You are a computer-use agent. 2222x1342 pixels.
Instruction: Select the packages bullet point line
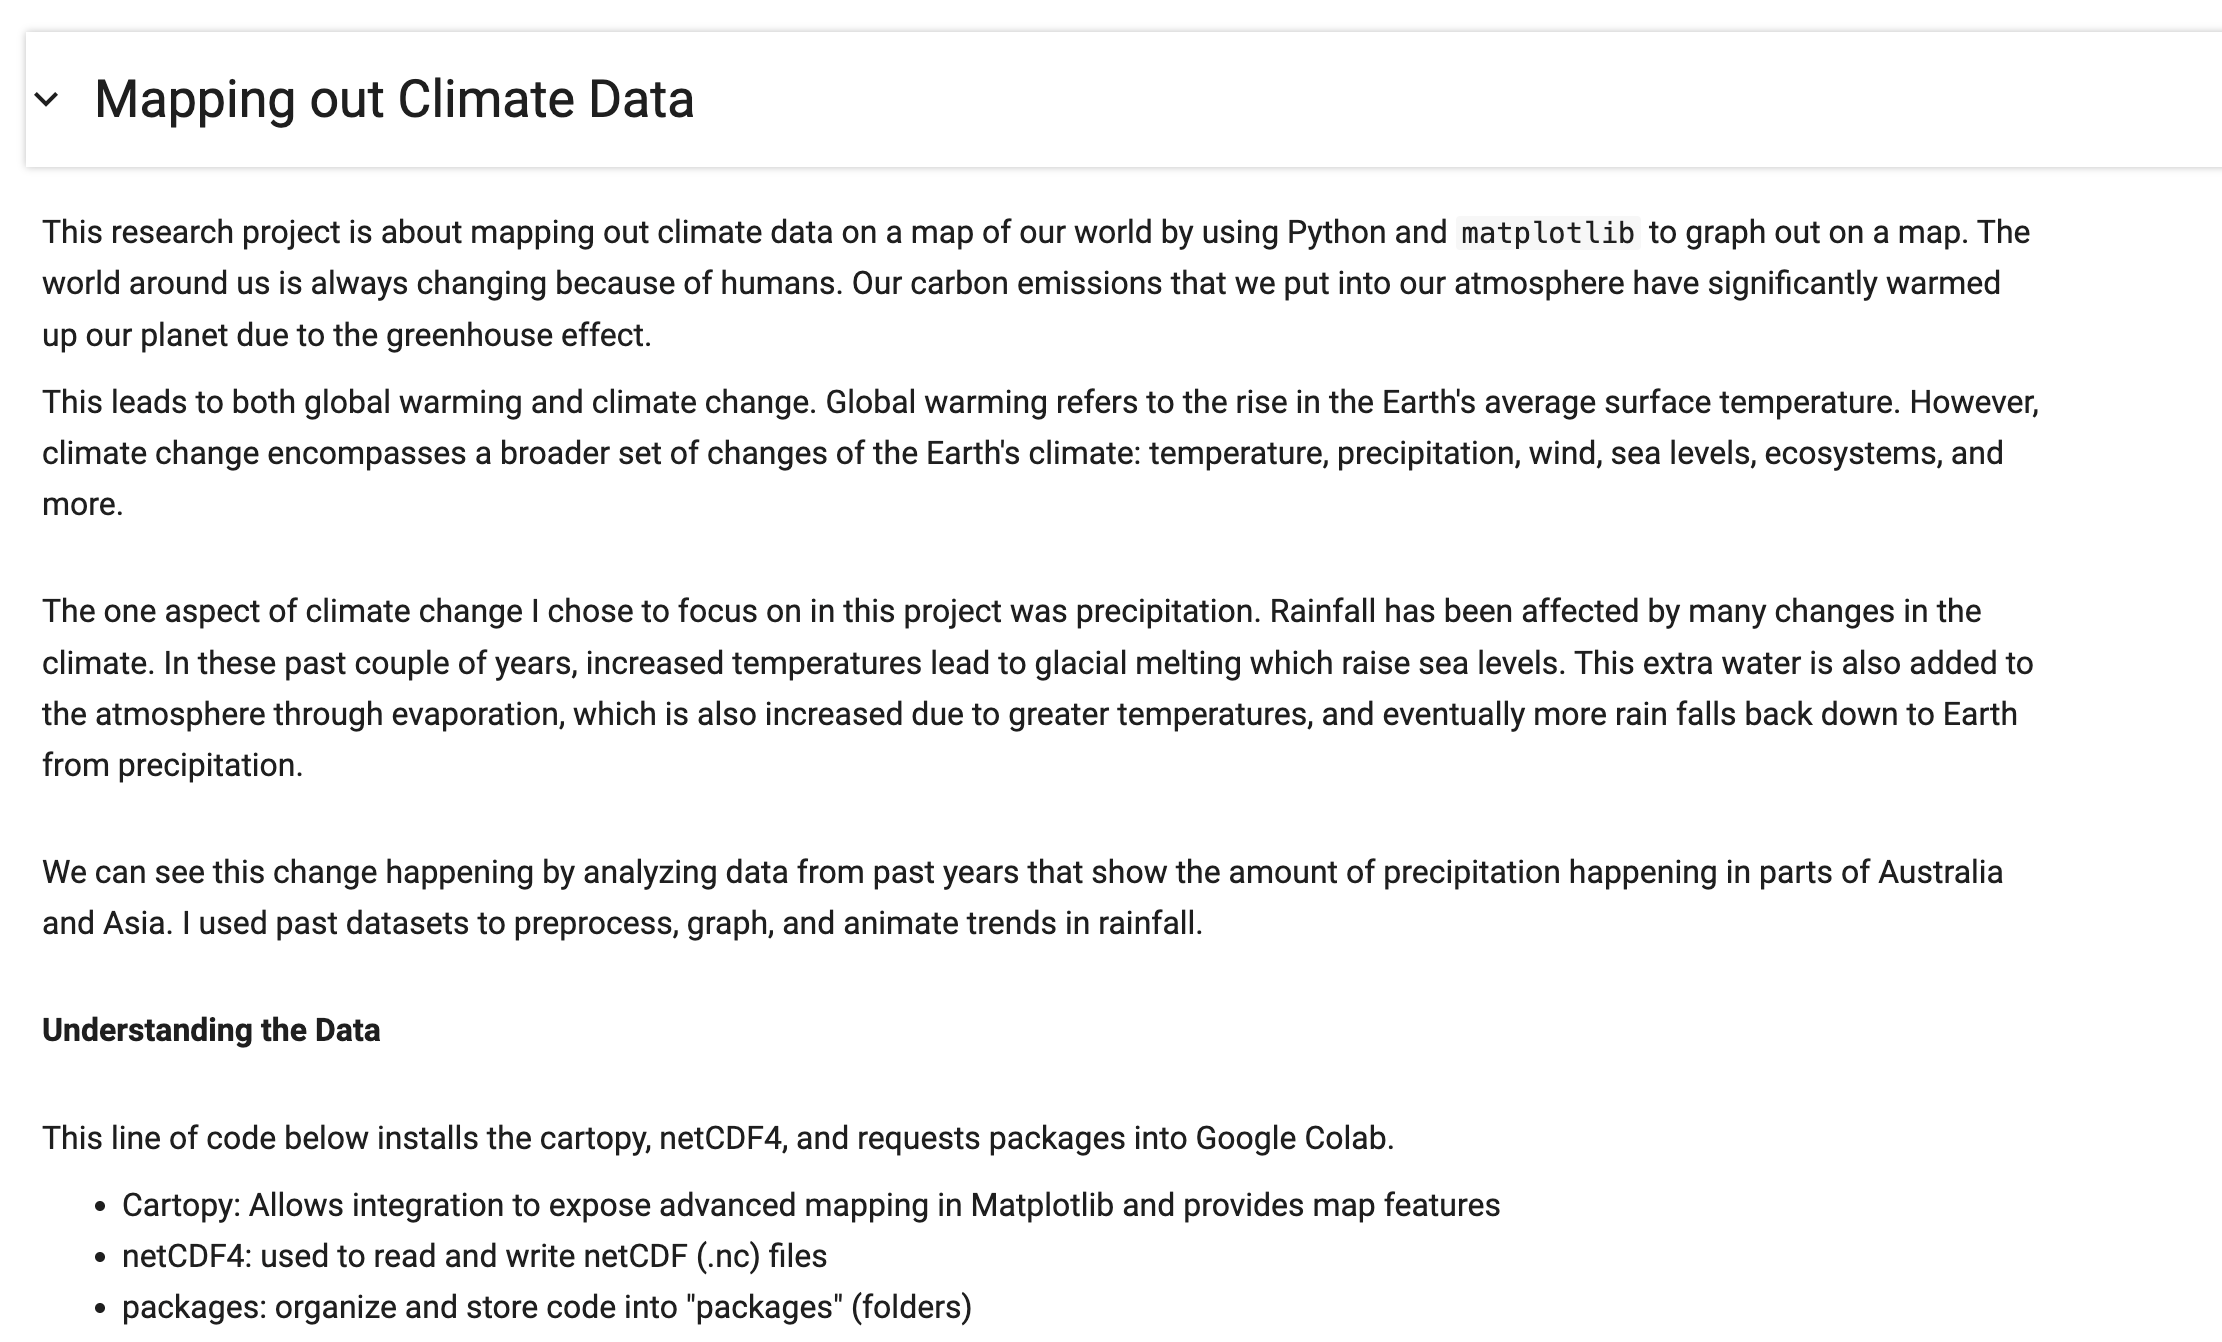[x=546, y=1307]
